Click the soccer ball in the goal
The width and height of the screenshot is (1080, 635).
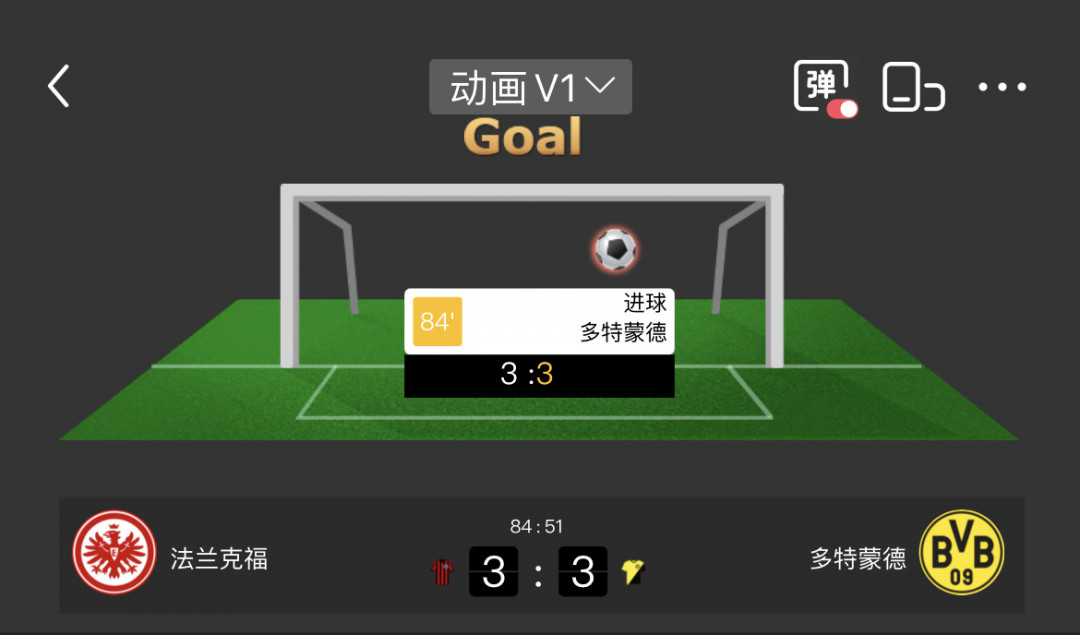click(x=615, y=249)
